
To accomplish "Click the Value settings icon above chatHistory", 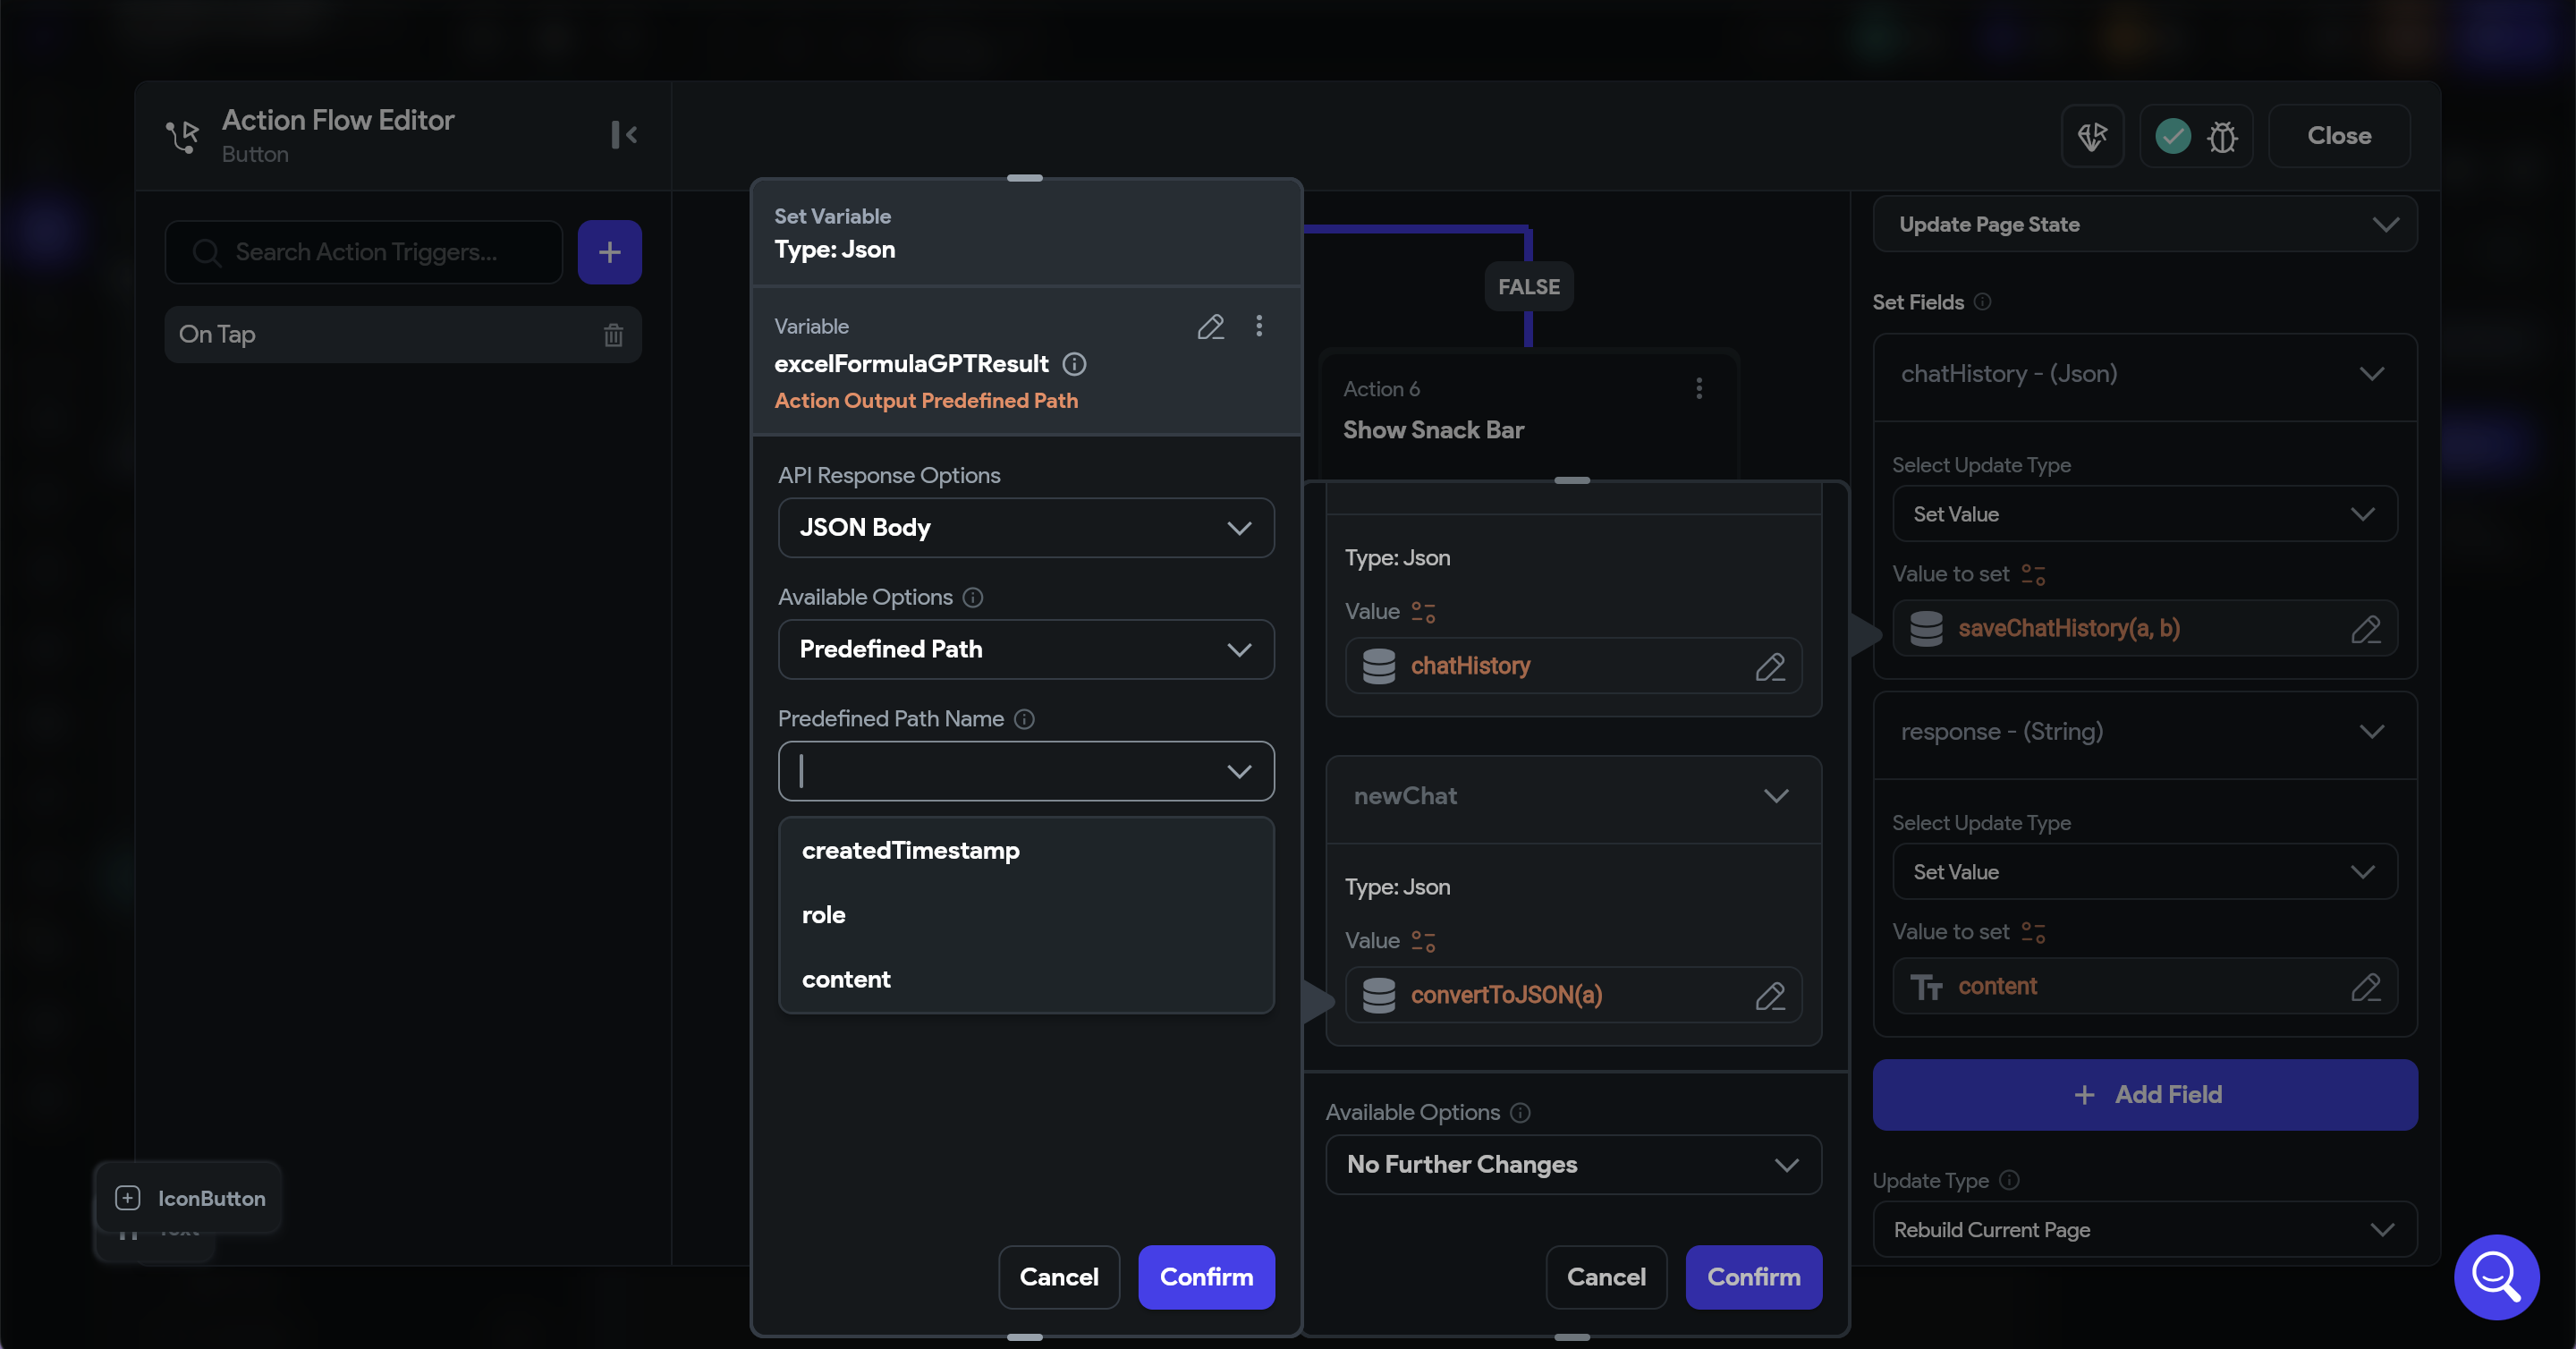I will 1423,612.
